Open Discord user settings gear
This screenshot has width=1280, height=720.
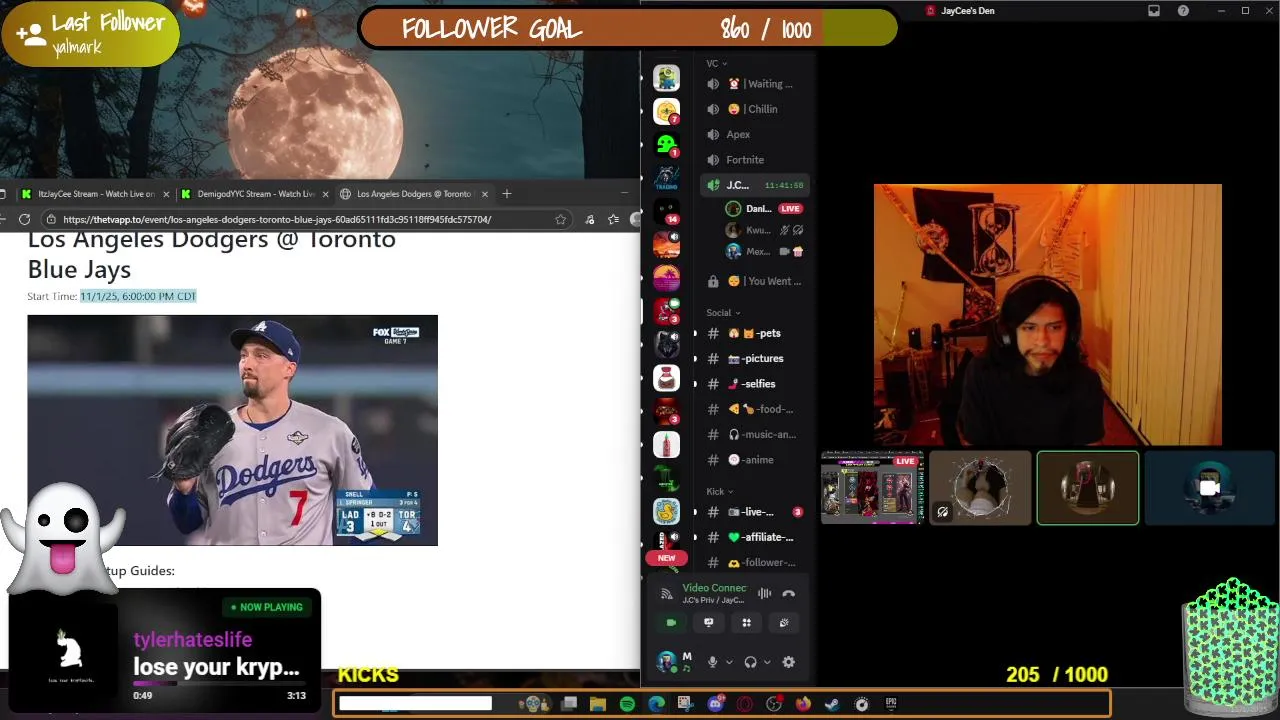[x=788, y=662]
